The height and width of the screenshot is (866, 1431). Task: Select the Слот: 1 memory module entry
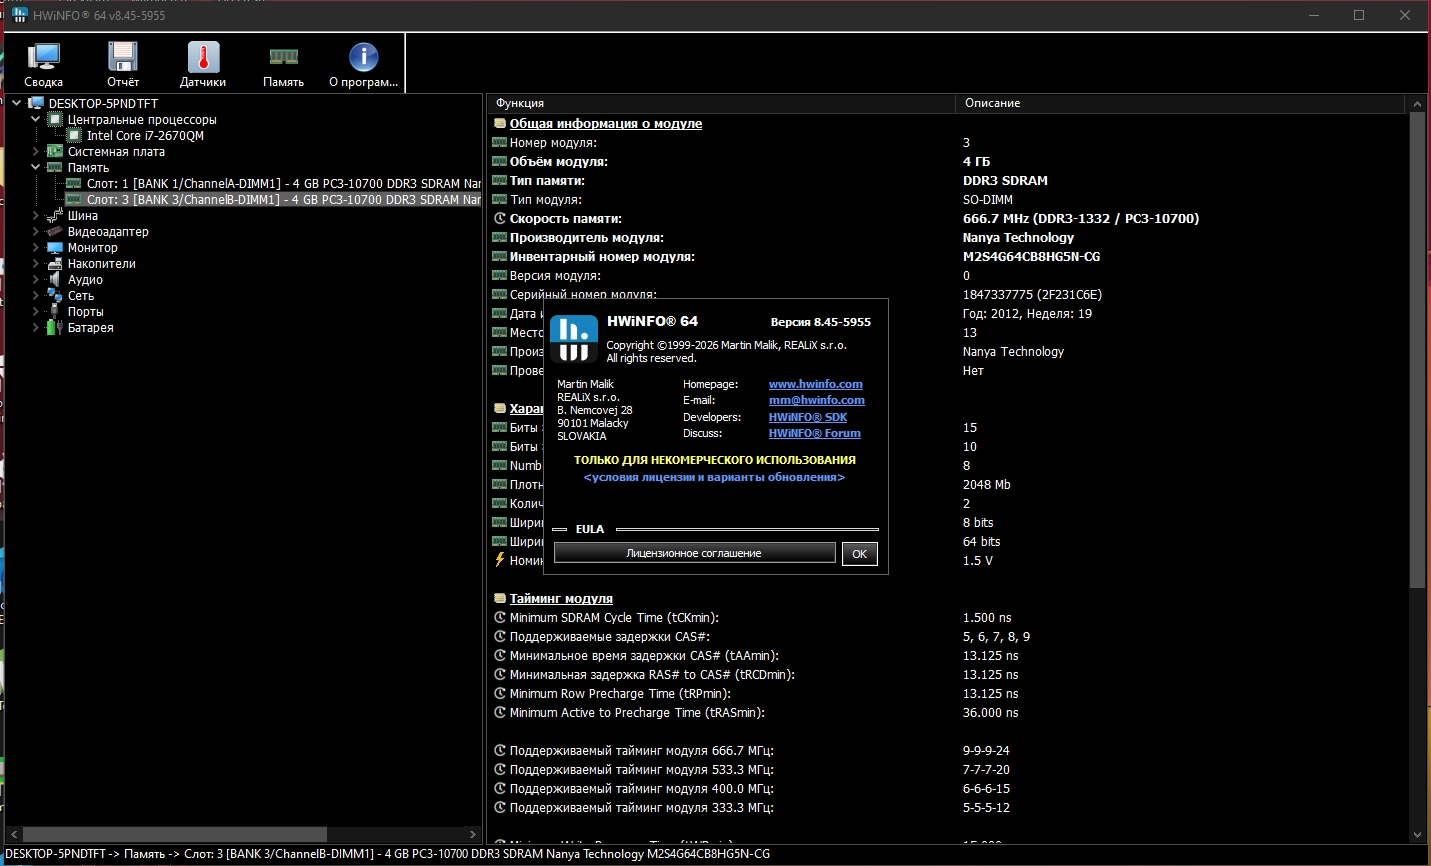pyautogui.click(x=283, y=184)
